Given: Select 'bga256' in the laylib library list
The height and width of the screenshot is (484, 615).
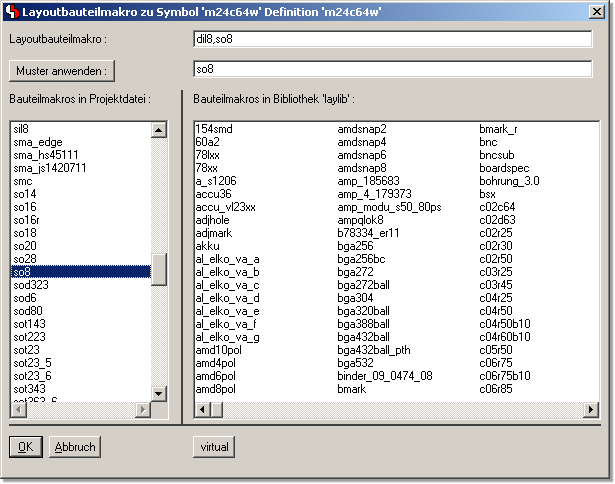Looking at the screenshot, I should [x=355, y=245].
